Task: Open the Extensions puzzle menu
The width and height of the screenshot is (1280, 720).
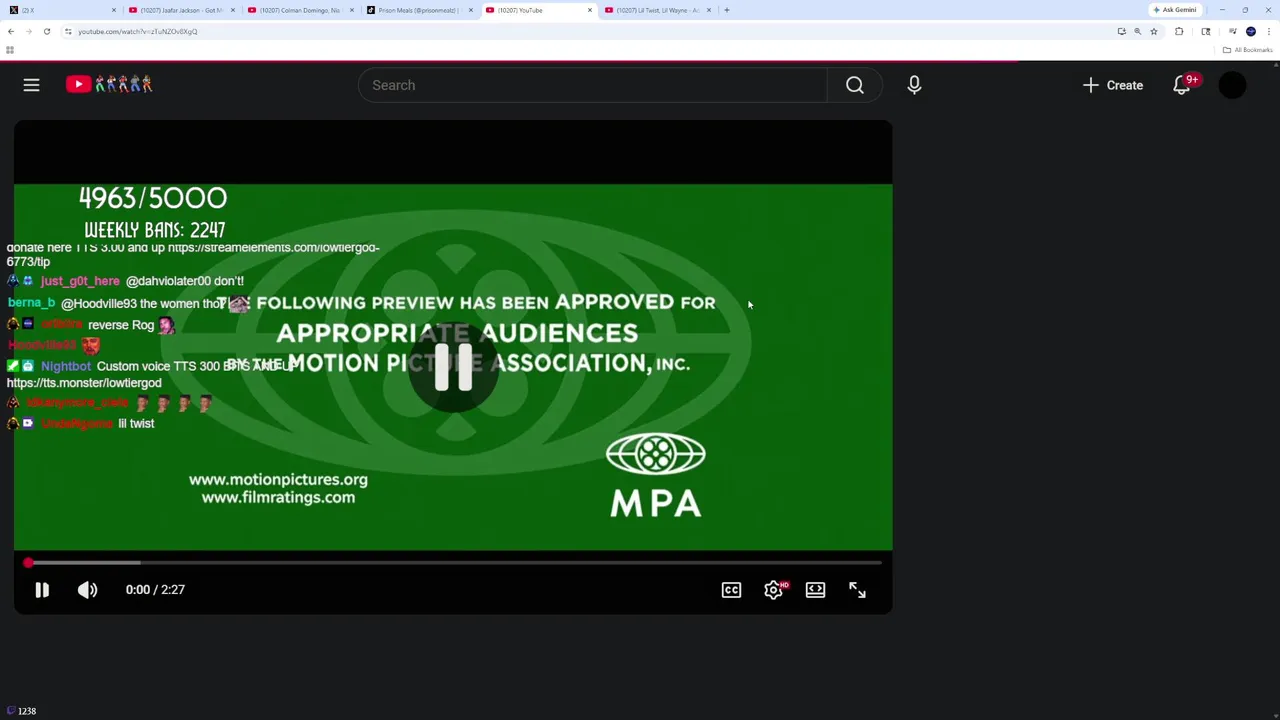Action: [x=1179, y=31]
